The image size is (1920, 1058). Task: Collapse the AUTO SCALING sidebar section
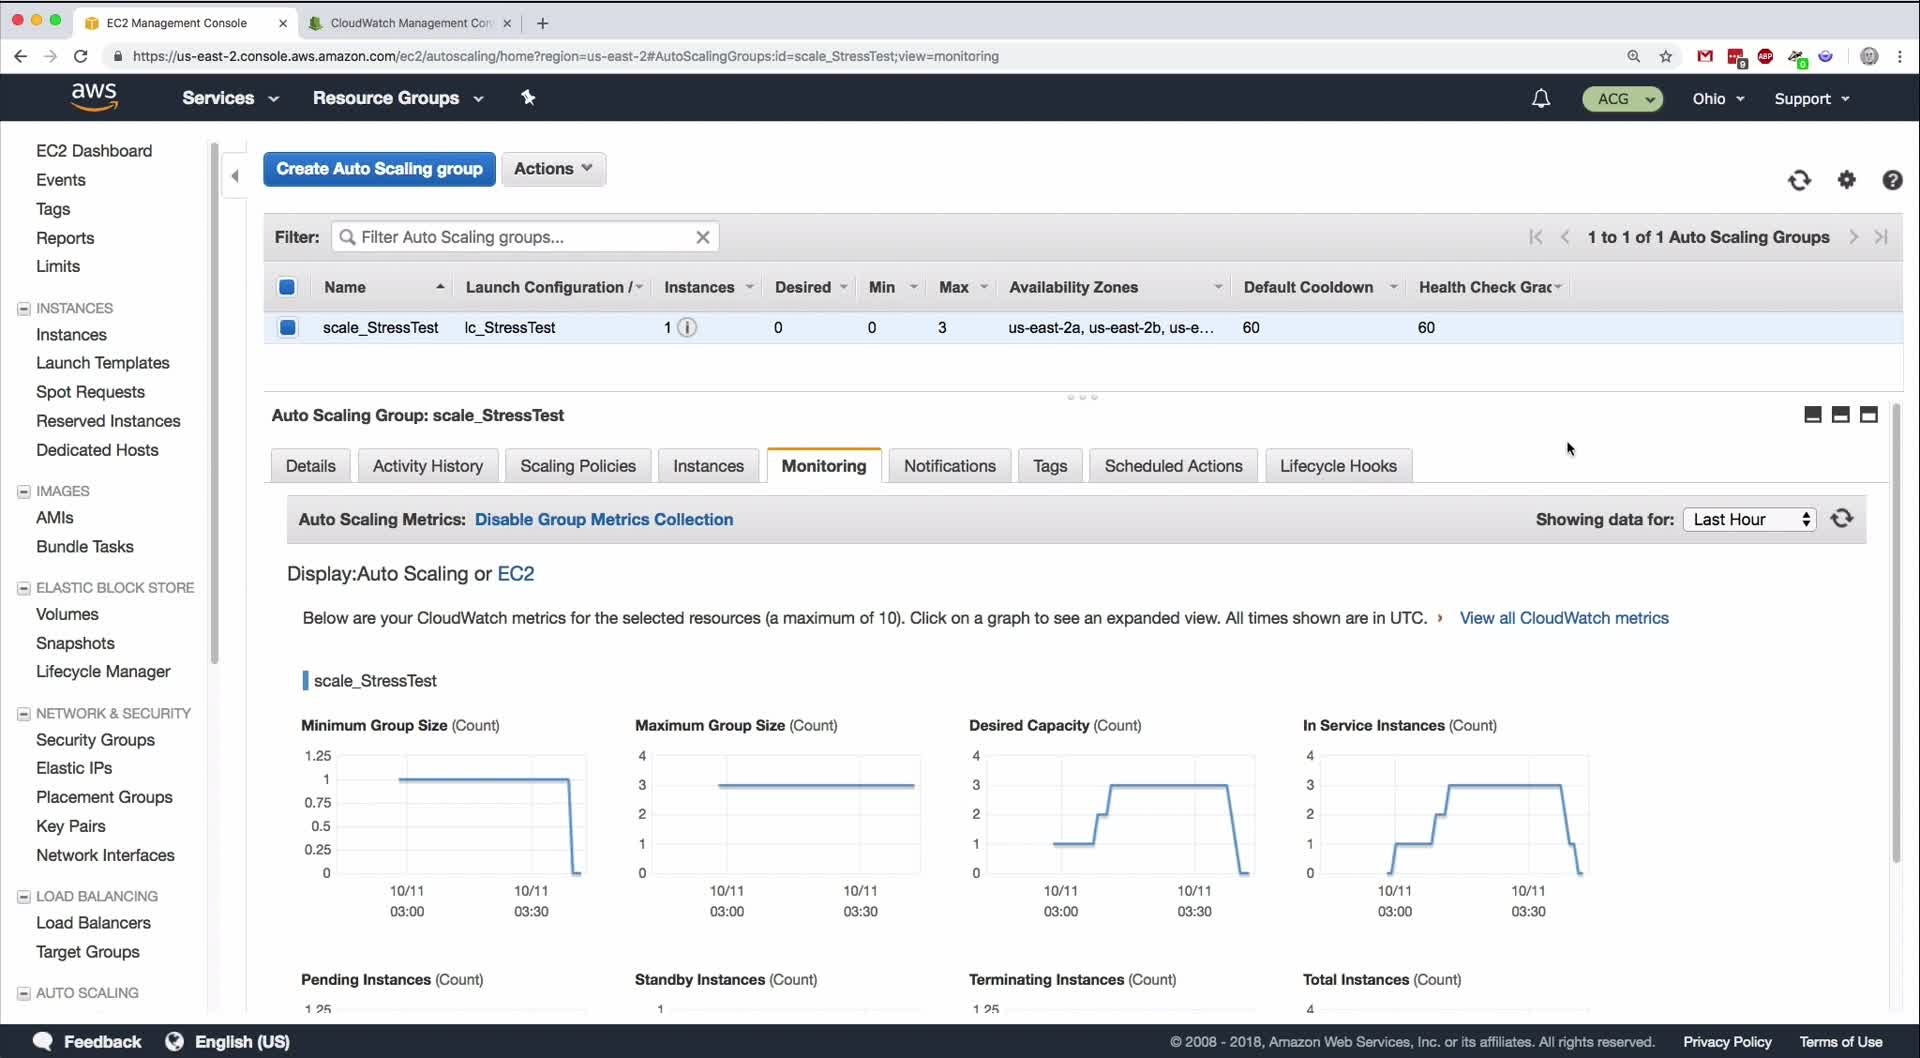coord(23,993)
